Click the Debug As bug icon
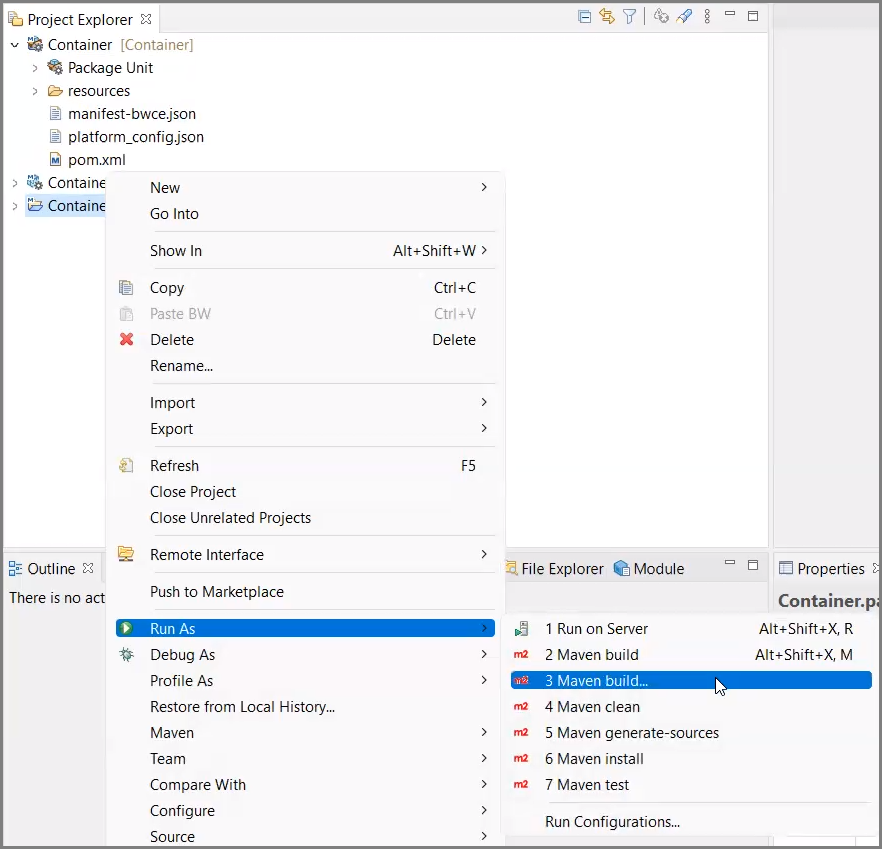The height and width of the screenshot is (849, 882). (126, 655)
